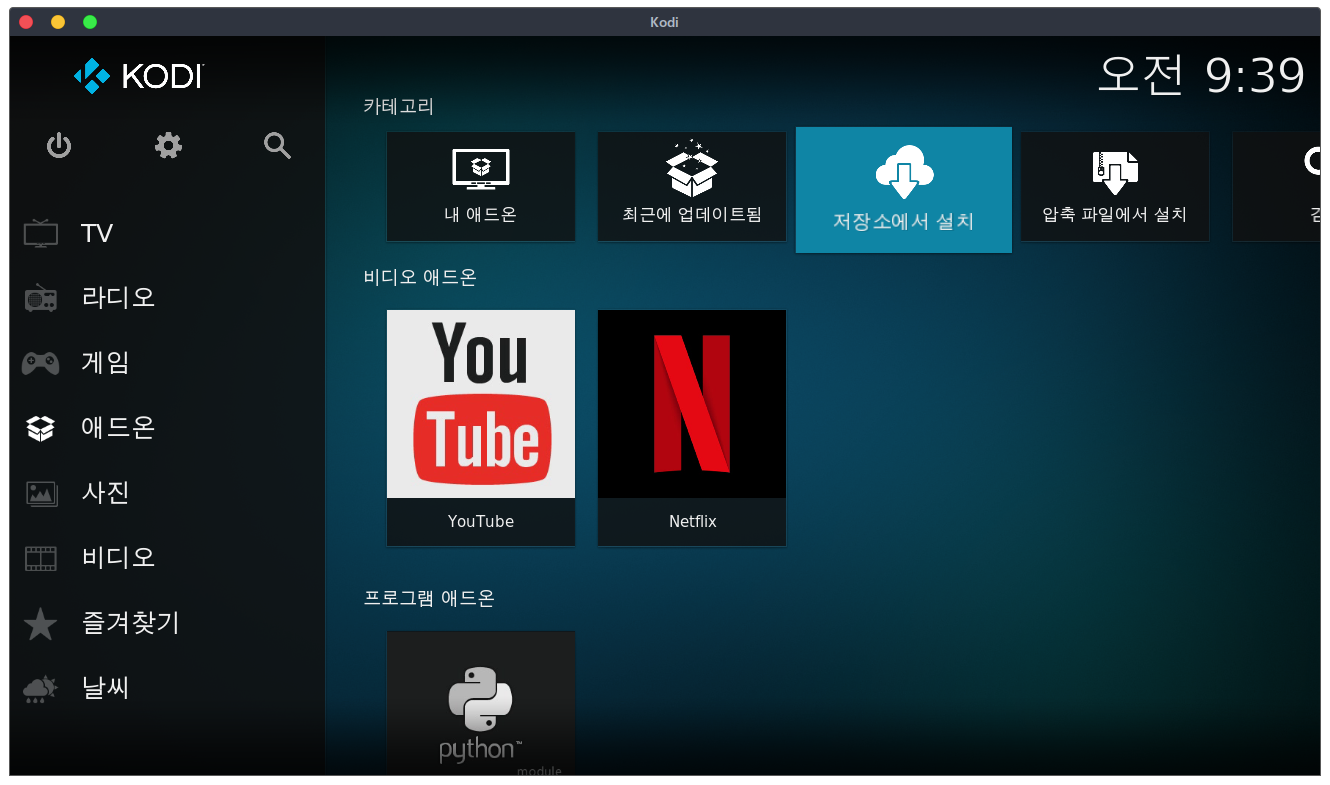Click the Kodi logo
This screenshot has height=785, width=1330.
coord(139,76)
